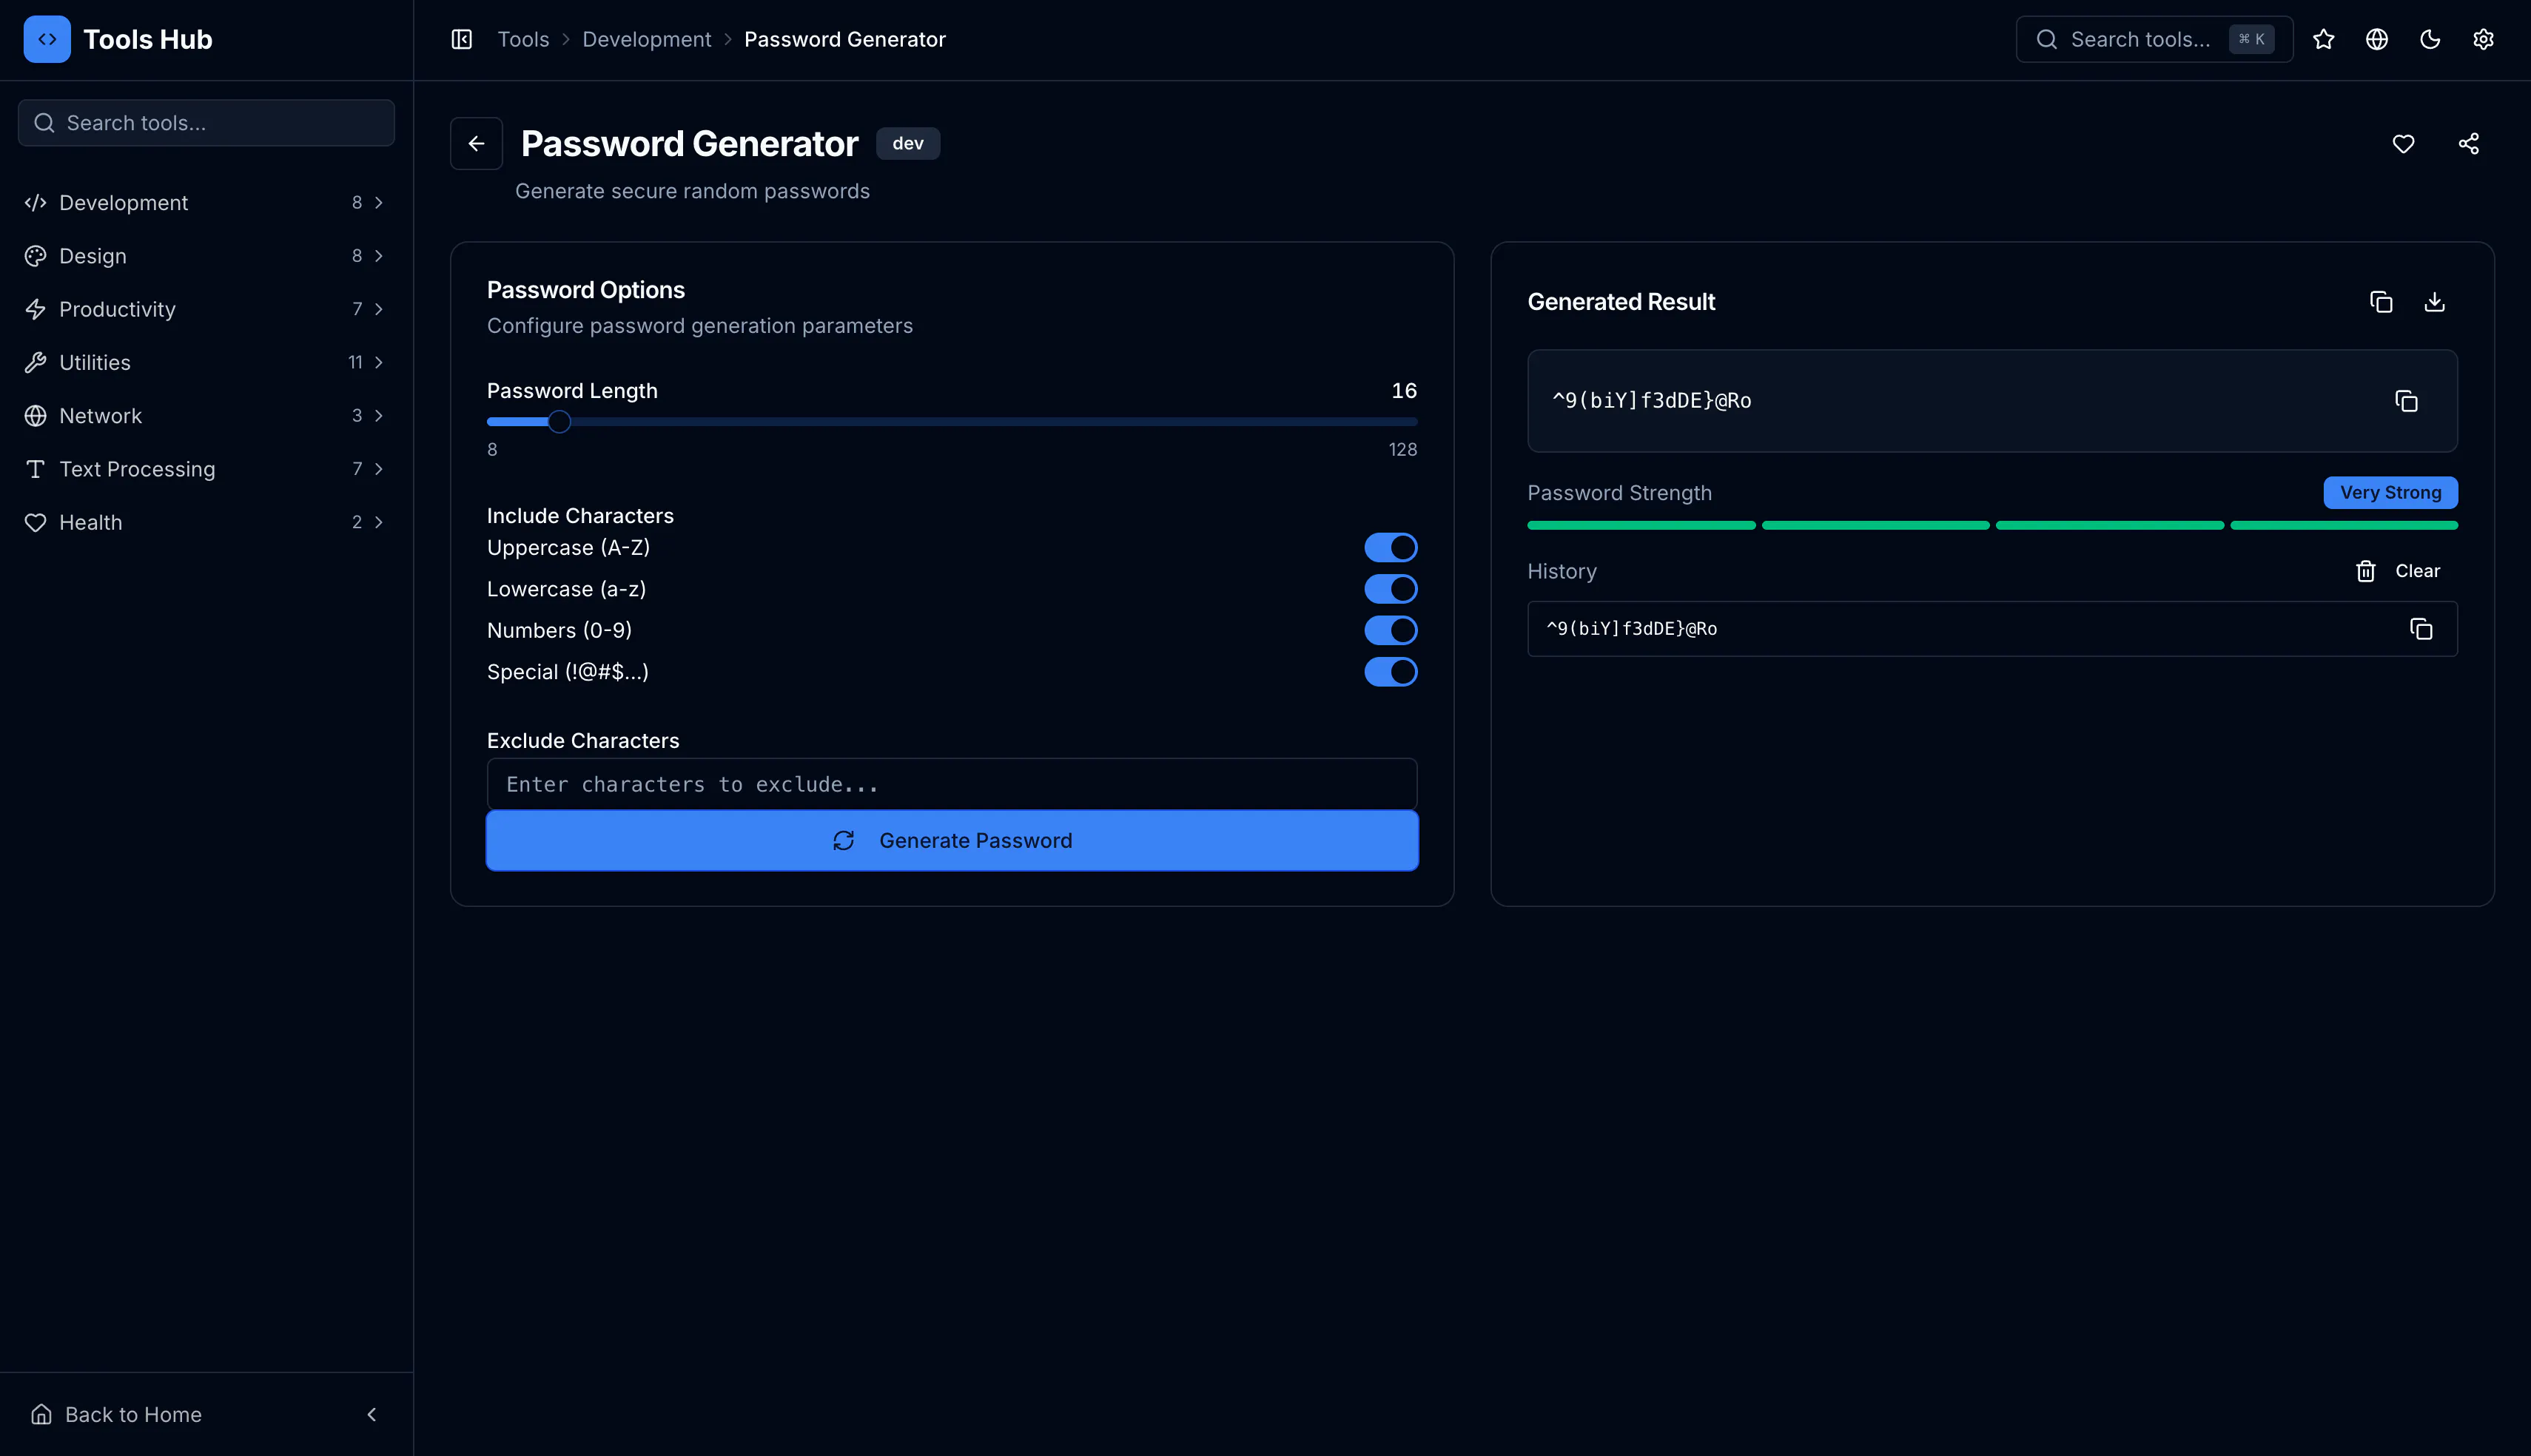Download the generated result
This screenshot has width=2531, height=1456.
2434,302
